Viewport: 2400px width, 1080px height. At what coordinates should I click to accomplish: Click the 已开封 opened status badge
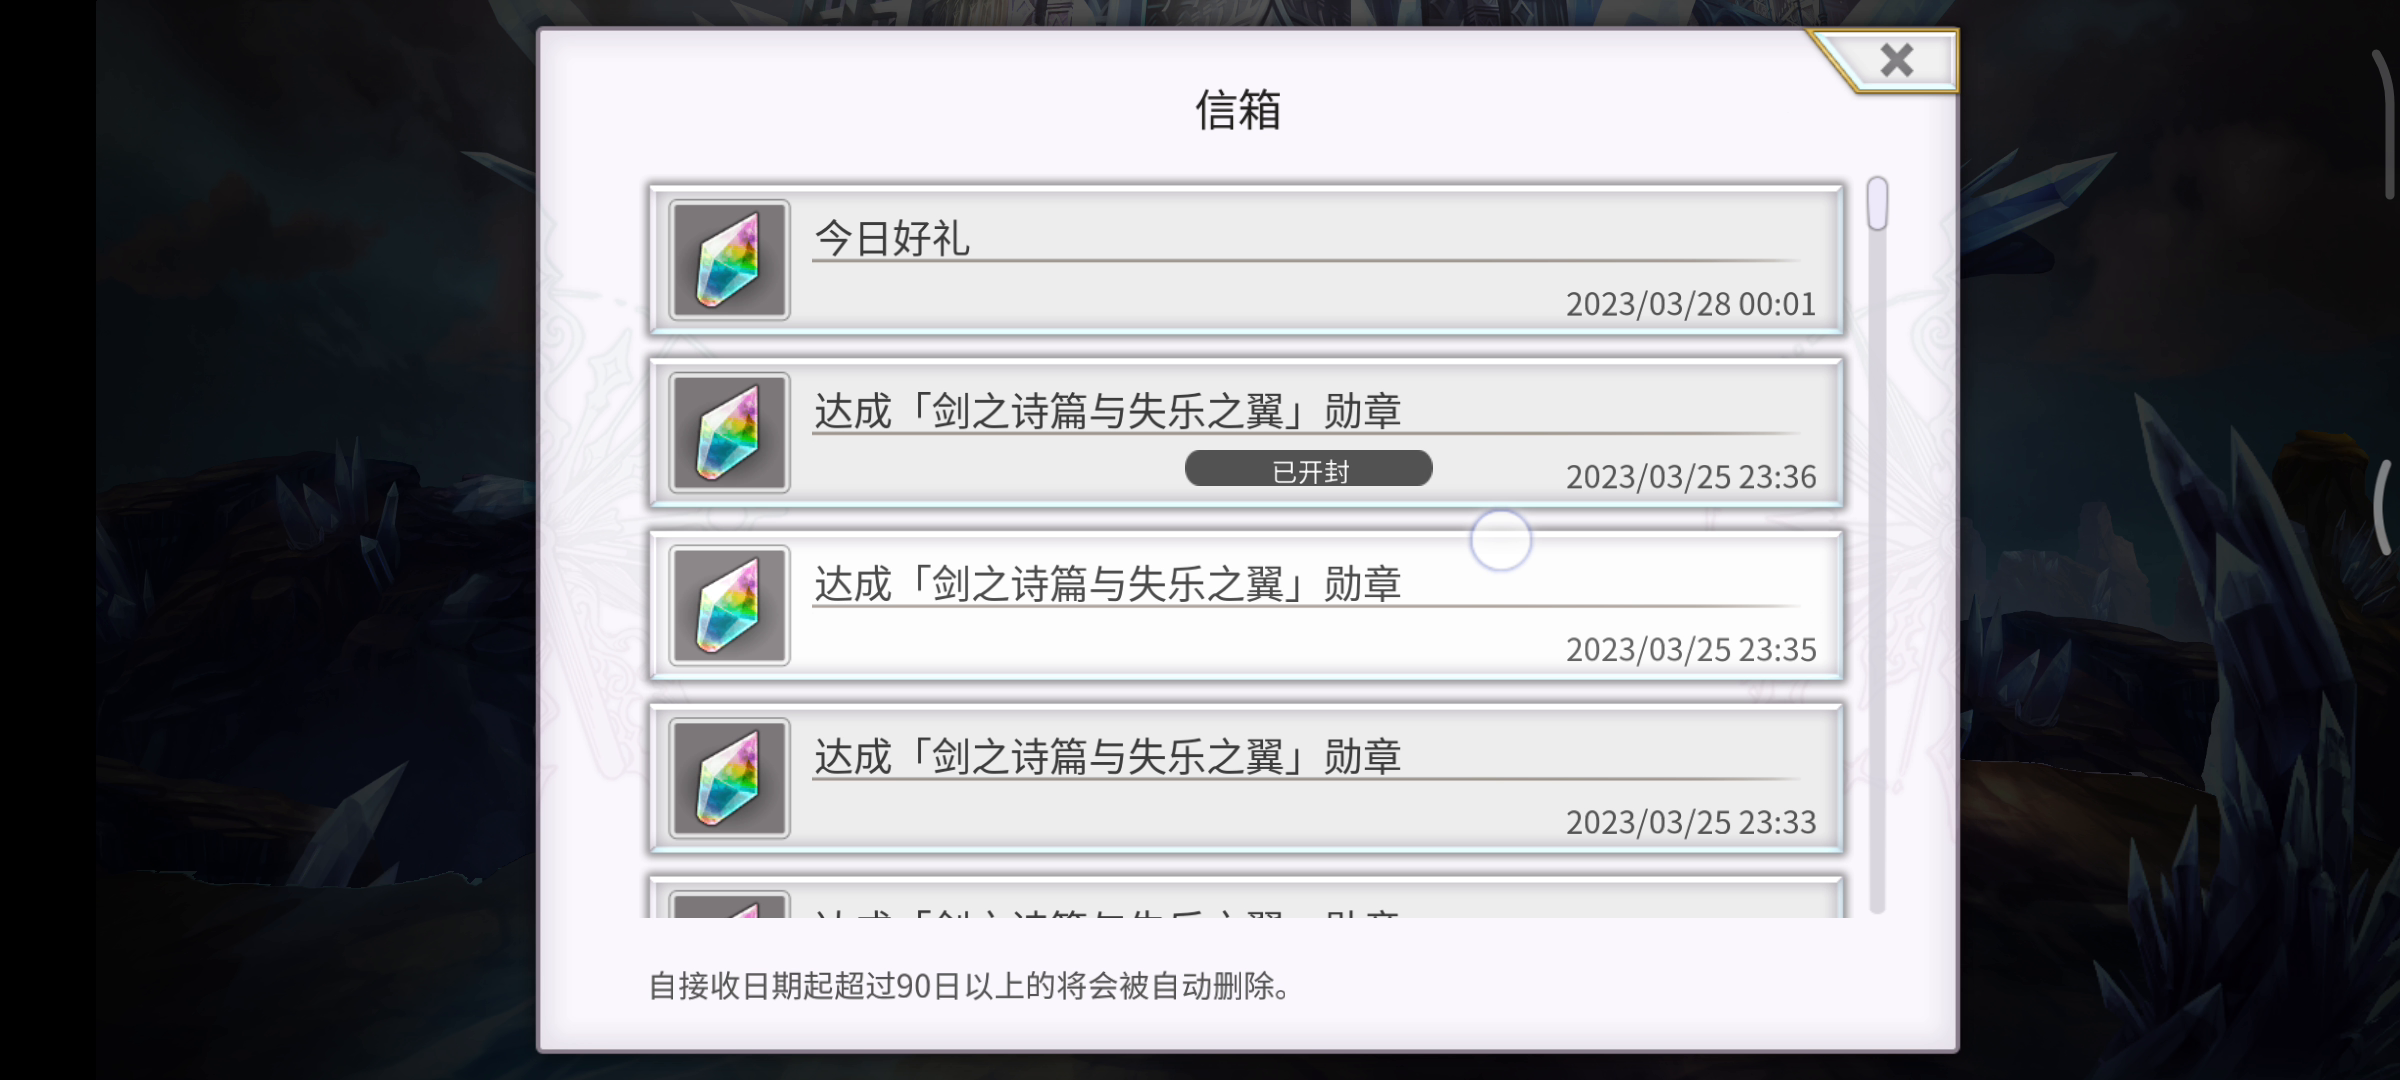click(1309, 469)
